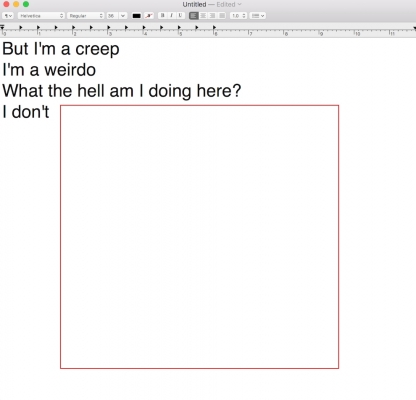Image resolution: width=416 pixels, height=400 pixels.
Task: Toggle italic formatting
Action: [171, 16]
